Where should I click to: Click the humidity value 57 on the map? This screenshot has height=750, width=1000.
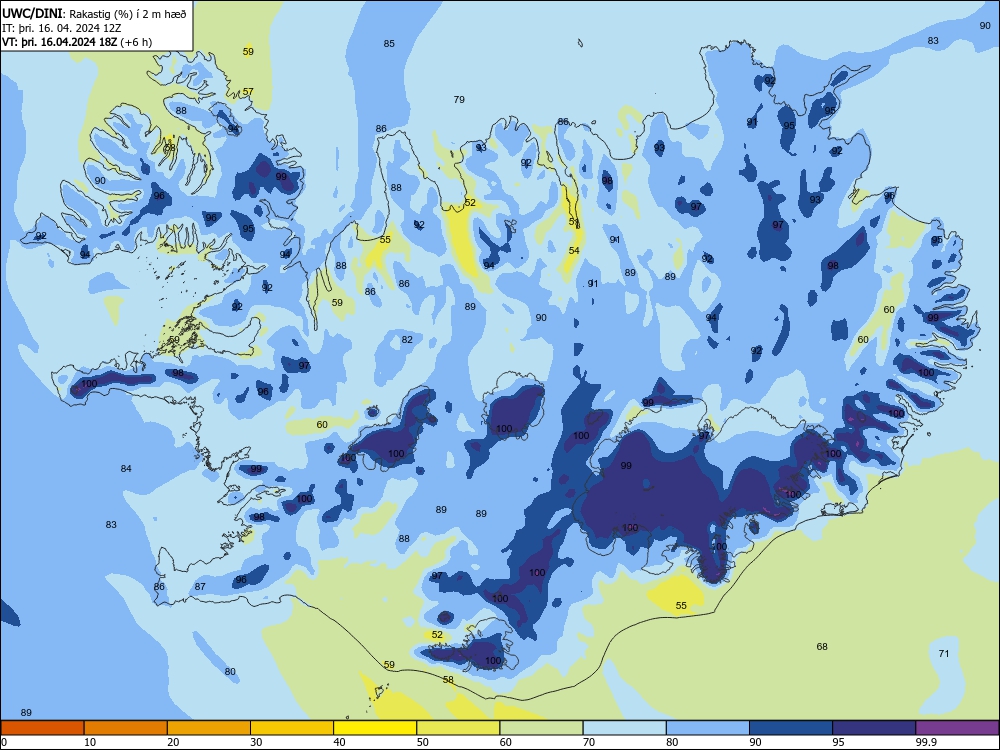tap(248, 91)
